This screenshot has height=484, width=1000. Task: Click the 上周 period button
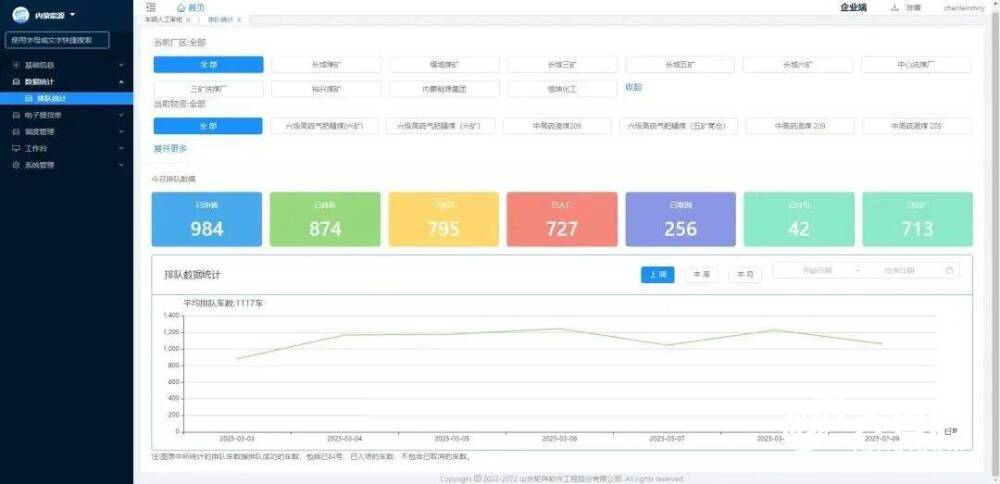pos(658,275)
